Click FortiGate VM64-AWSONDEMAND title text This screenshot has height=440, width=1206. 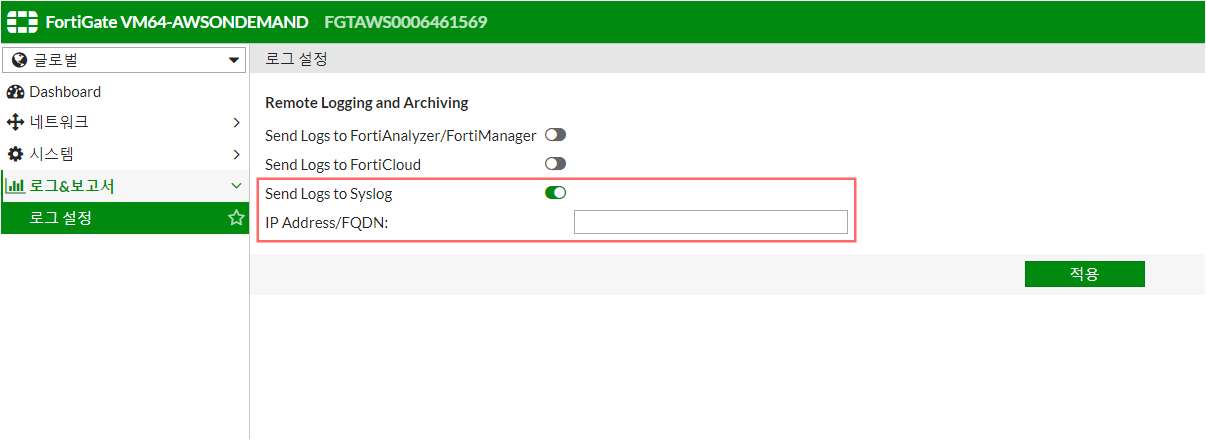(x=178, y=21)
